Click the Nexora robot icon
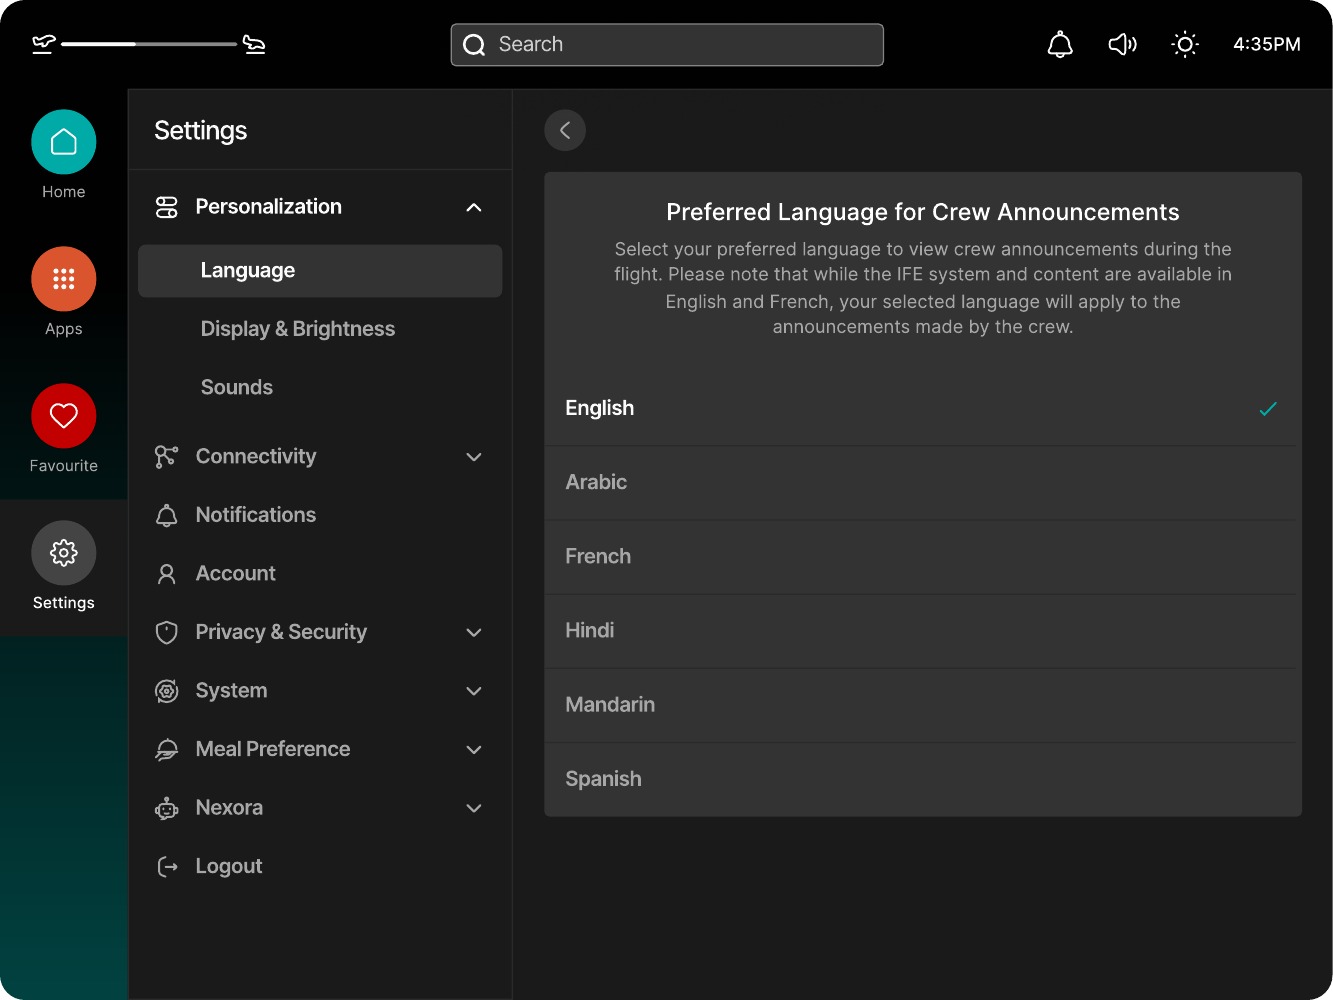Image resolution: width=1333 pixels, height=1000 pixels. [166, 808]
